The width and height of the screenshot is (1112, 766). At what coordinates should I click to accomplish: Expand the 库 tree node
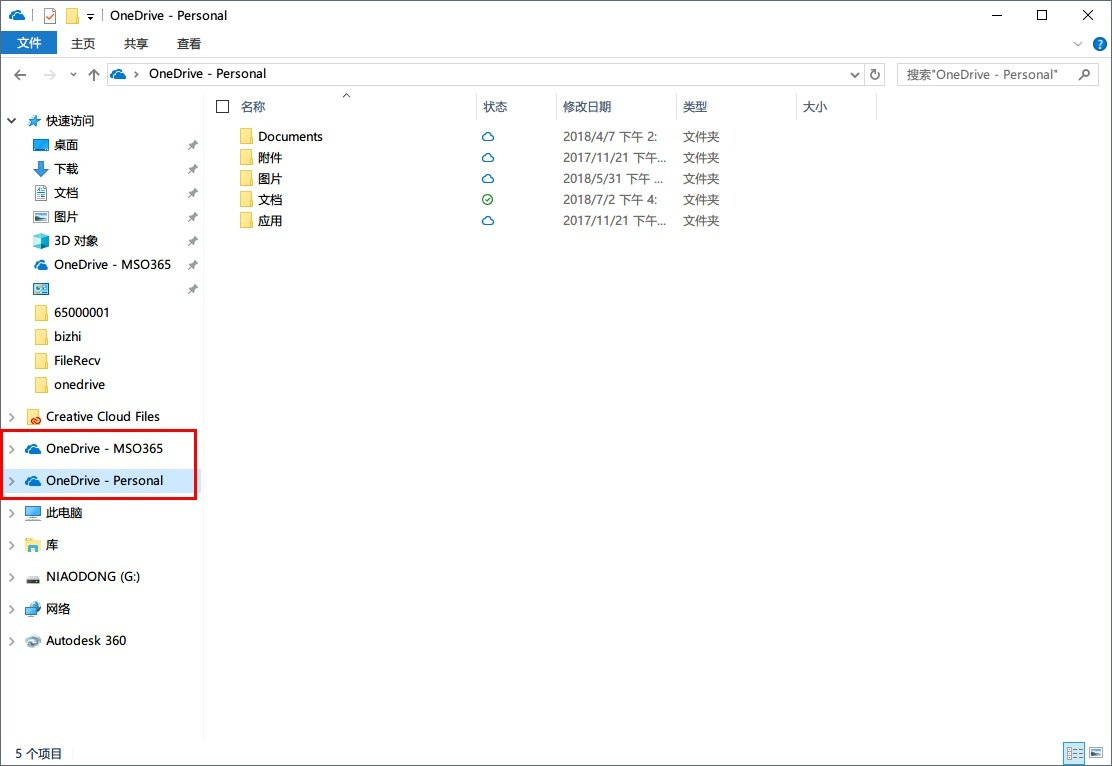click(x=12, y=545)
